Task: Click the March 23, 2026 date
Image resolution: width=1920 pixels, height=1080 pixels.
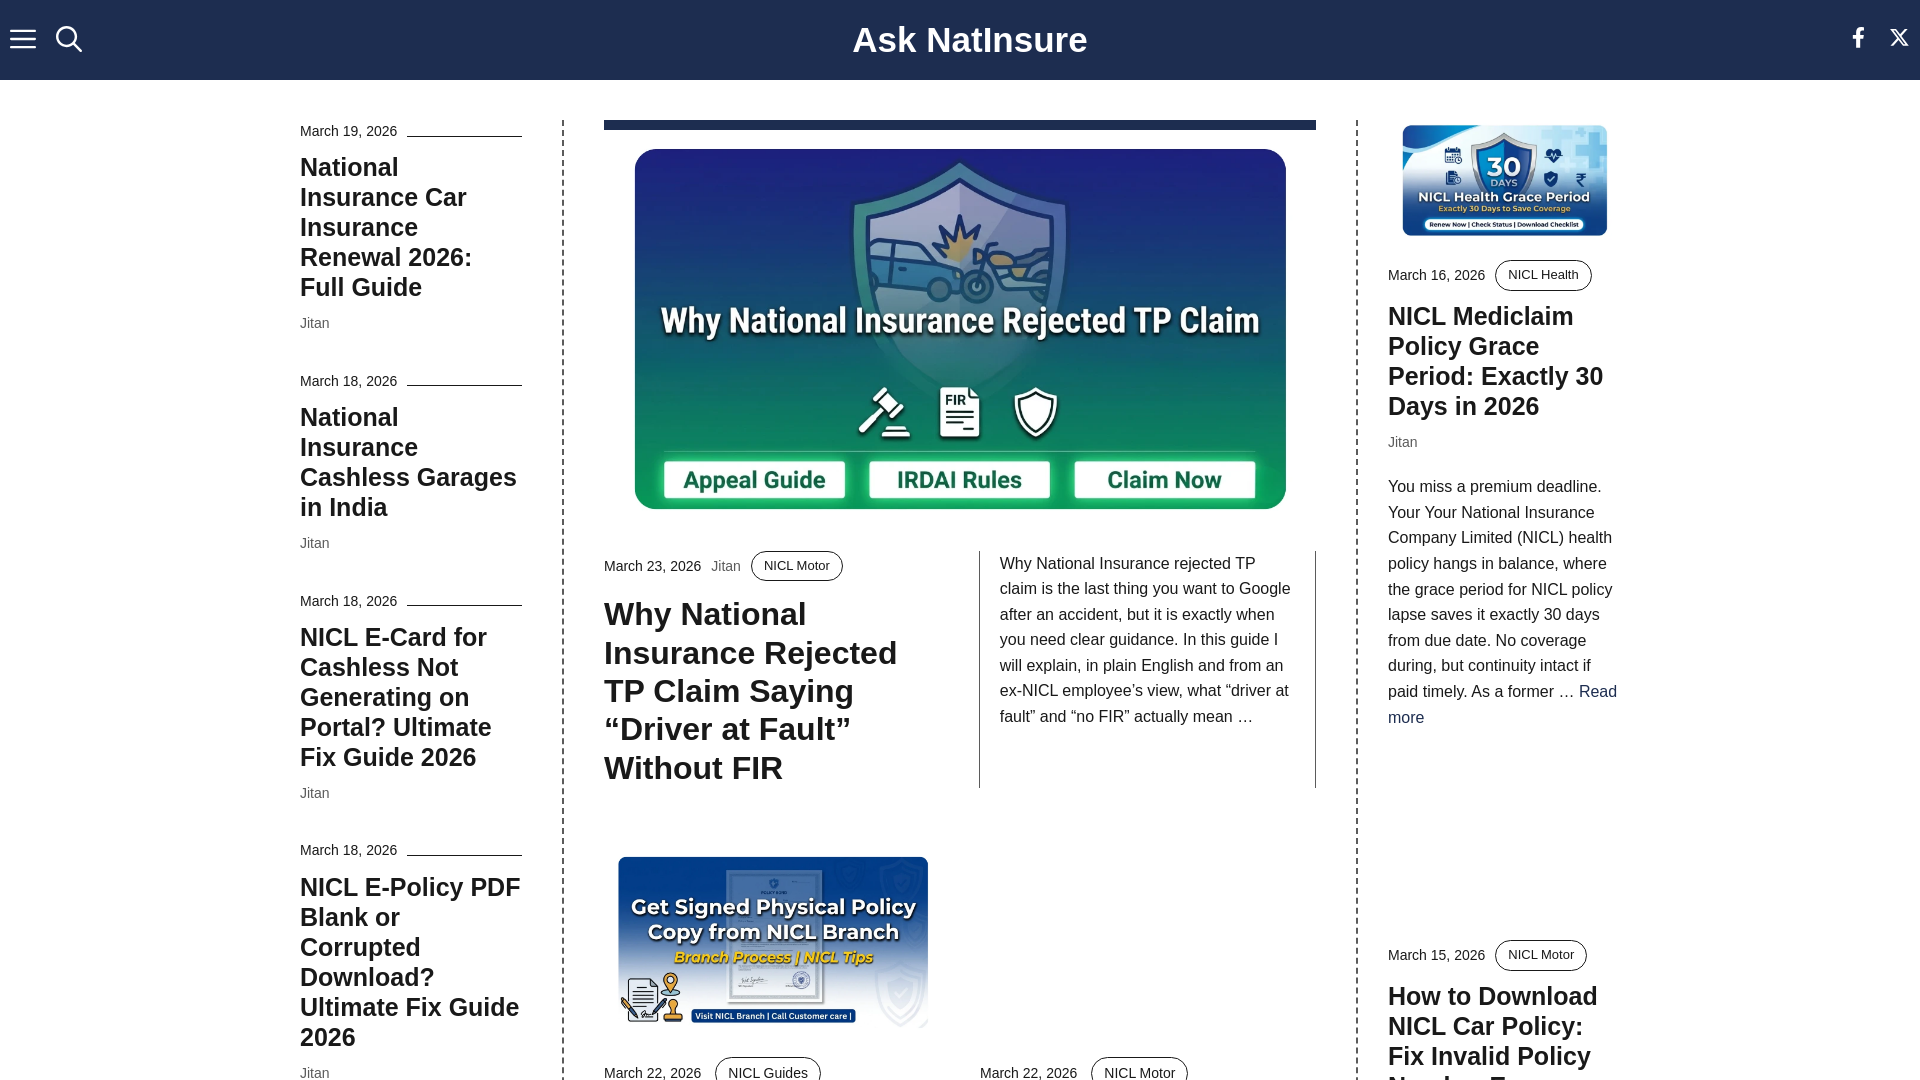Action: click(x=652, y=566)
